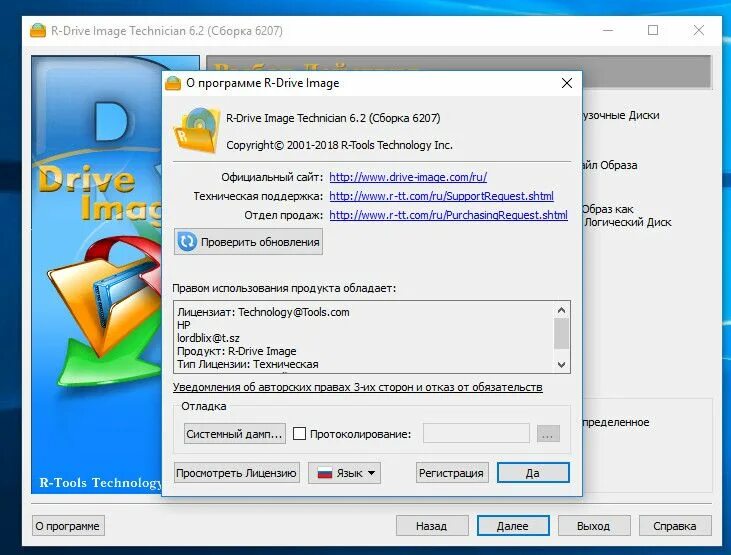Click the license info scrollbar thumb

[561, 333]
